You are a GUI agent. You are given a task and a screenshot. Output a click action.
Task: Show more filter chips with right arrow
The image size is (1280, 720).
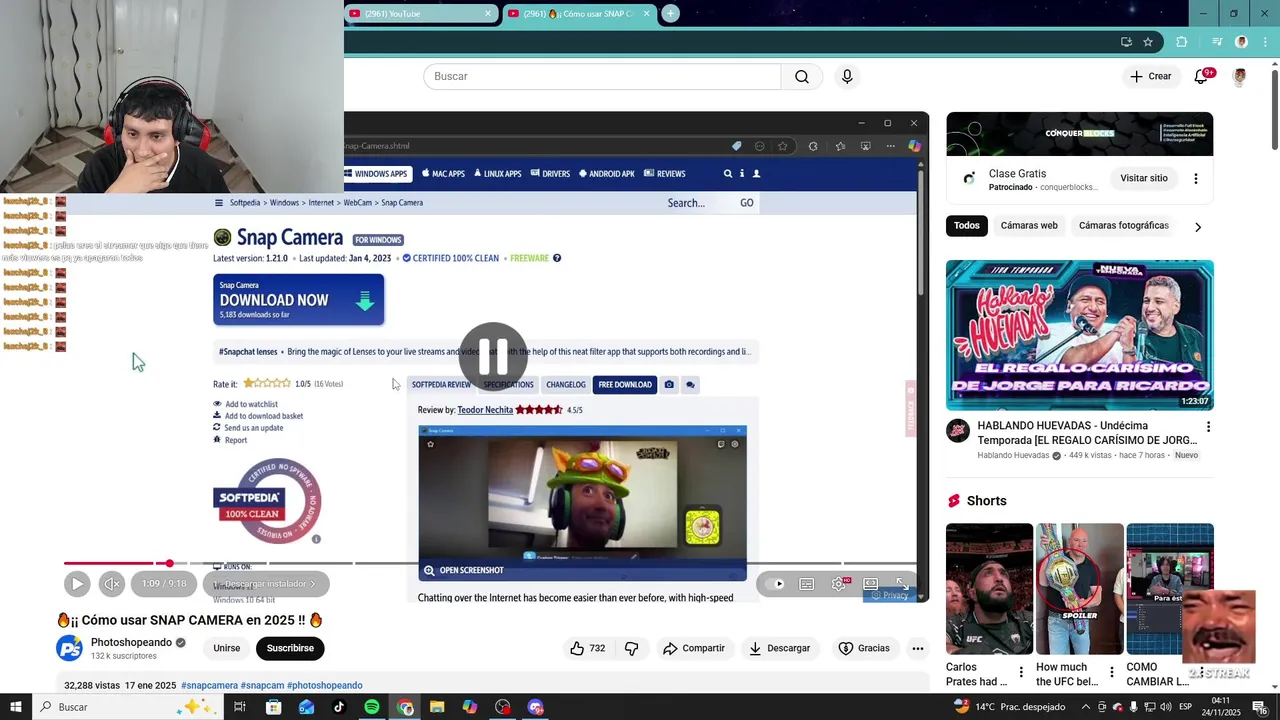1198,227
